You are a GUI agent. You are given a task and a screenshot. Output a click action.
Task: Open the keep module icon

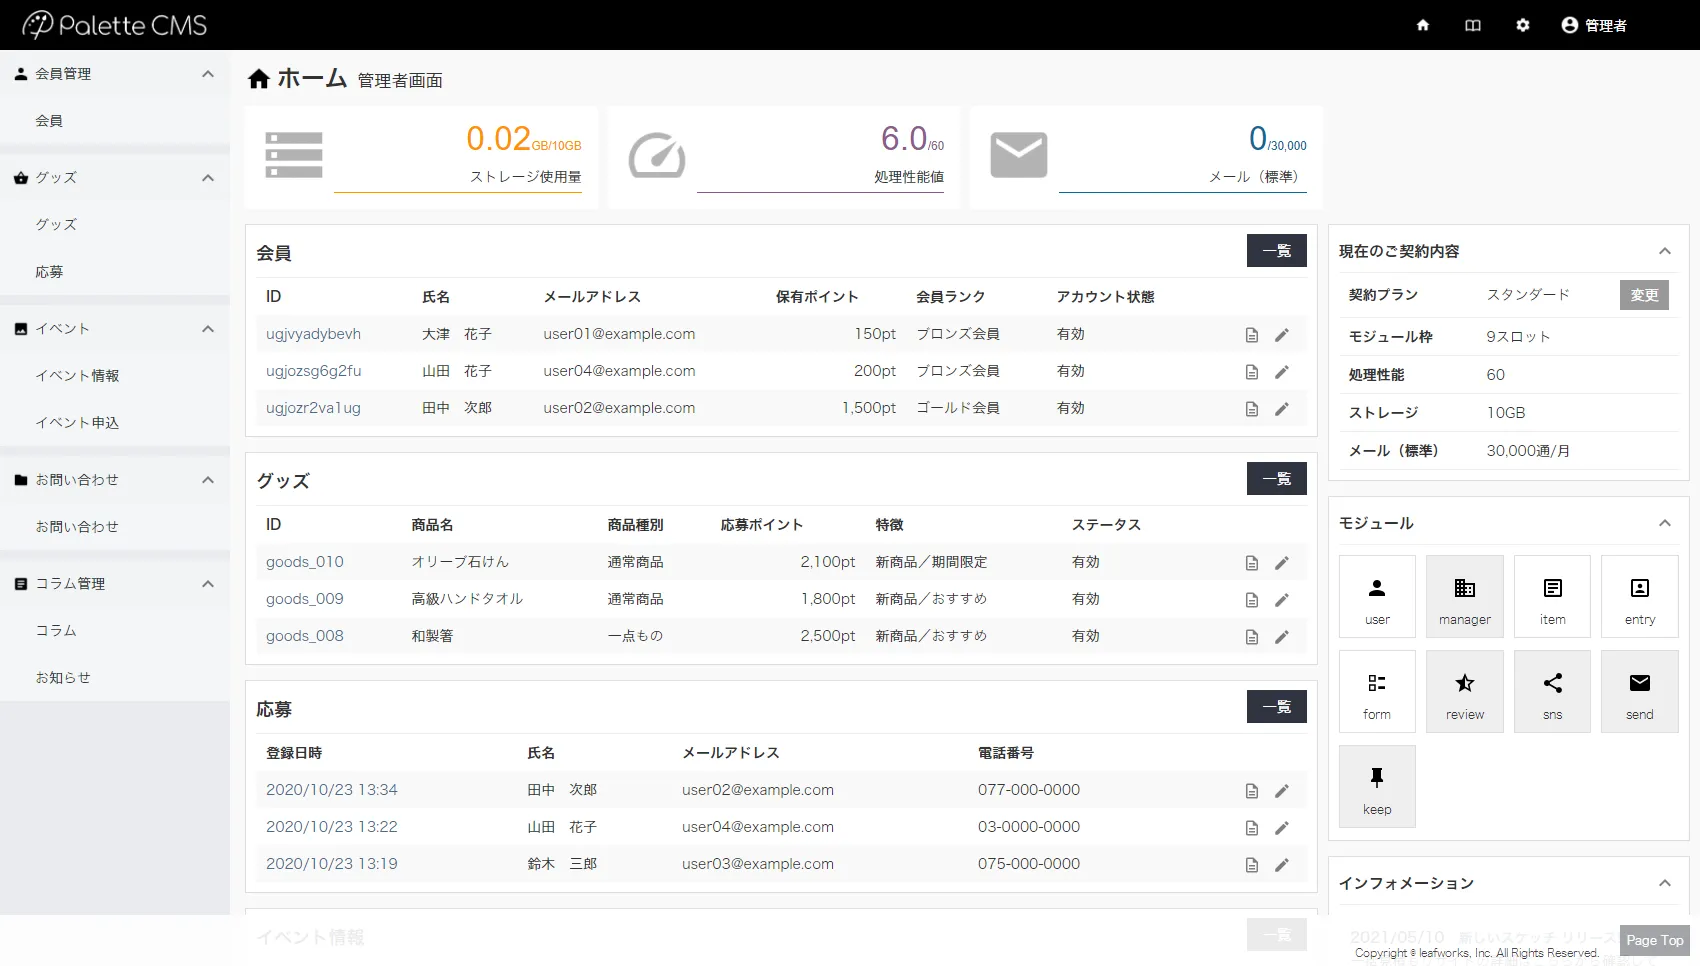tap(1377, 786)
